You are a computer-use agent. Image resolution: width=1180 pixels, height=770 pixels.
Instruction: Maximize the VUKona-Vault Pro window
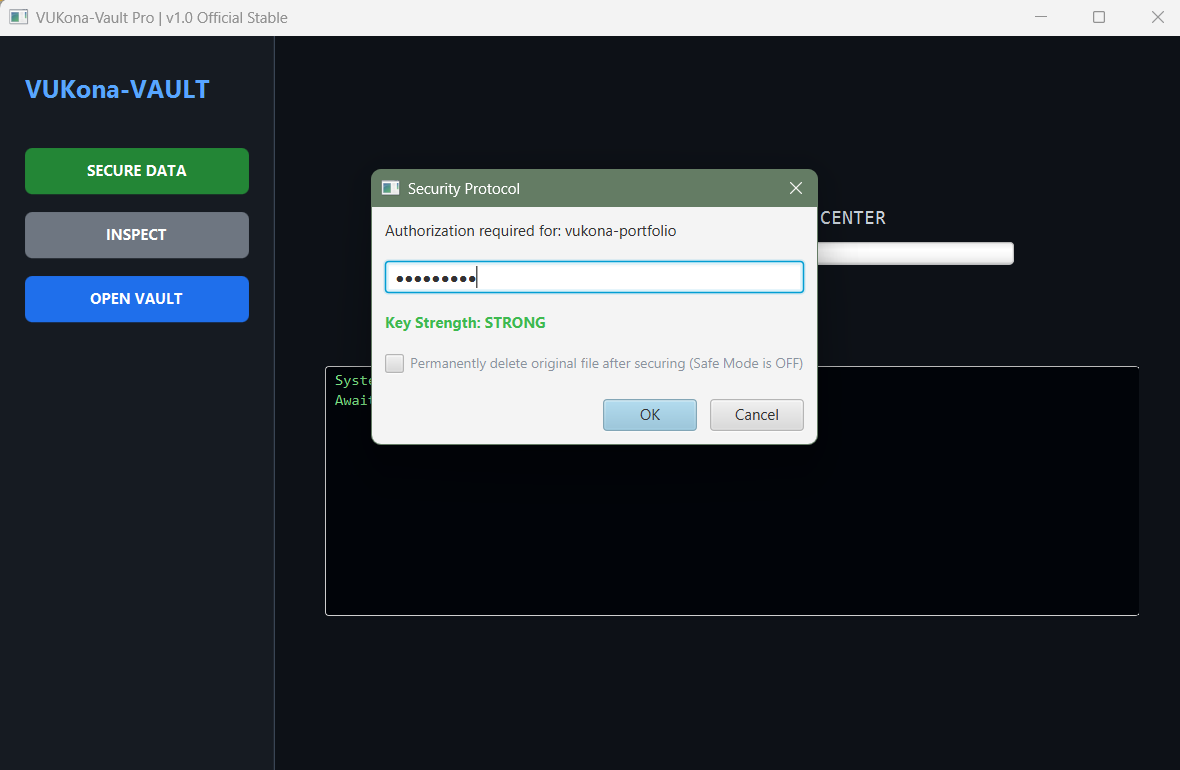coord(1099,17)
